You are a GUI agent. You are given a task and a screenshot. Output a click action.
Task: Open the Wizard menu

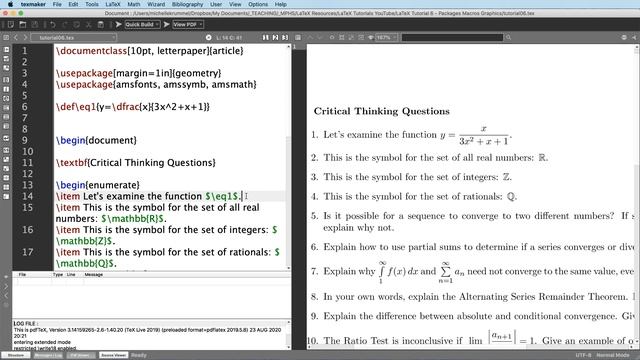[156, 4]
